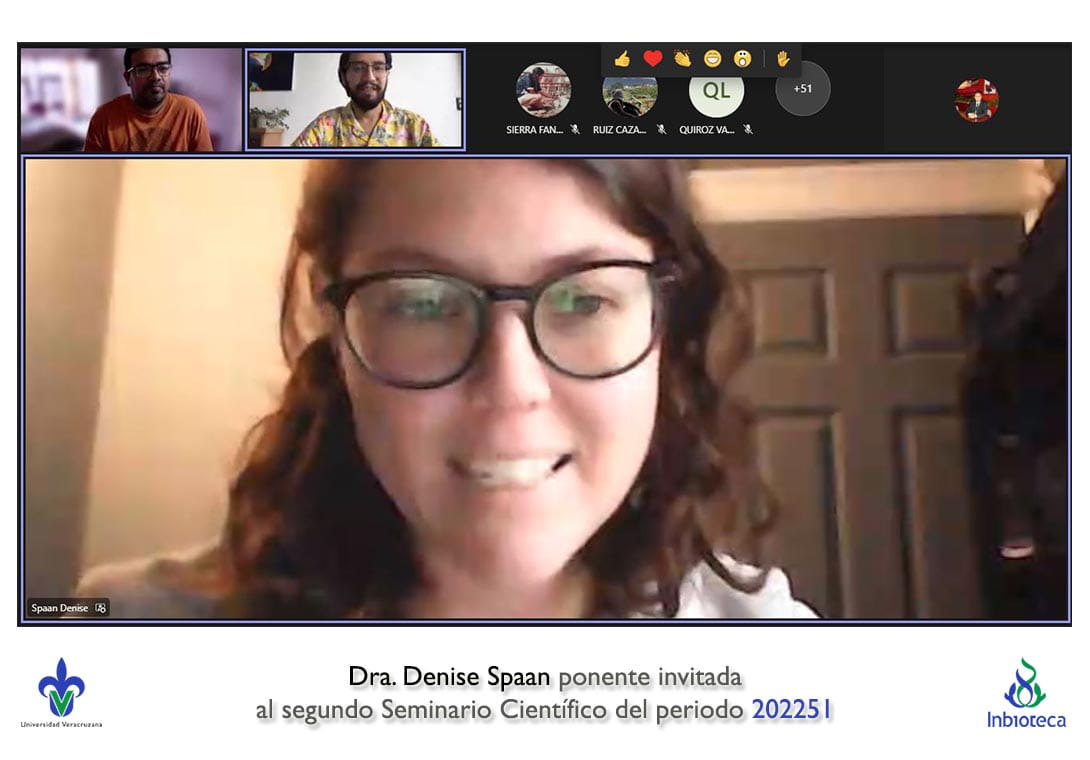The height and width of the screenshot is (760, 1090).
Task: Send the surprised face reaction
Action: [742, 59]
